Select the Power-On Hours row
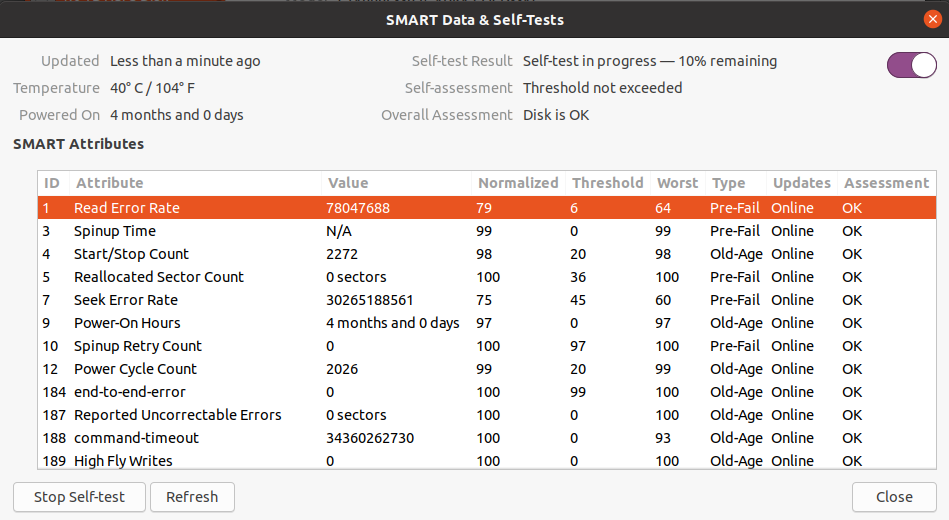The image size is (949, 520). tap(487, 323)
